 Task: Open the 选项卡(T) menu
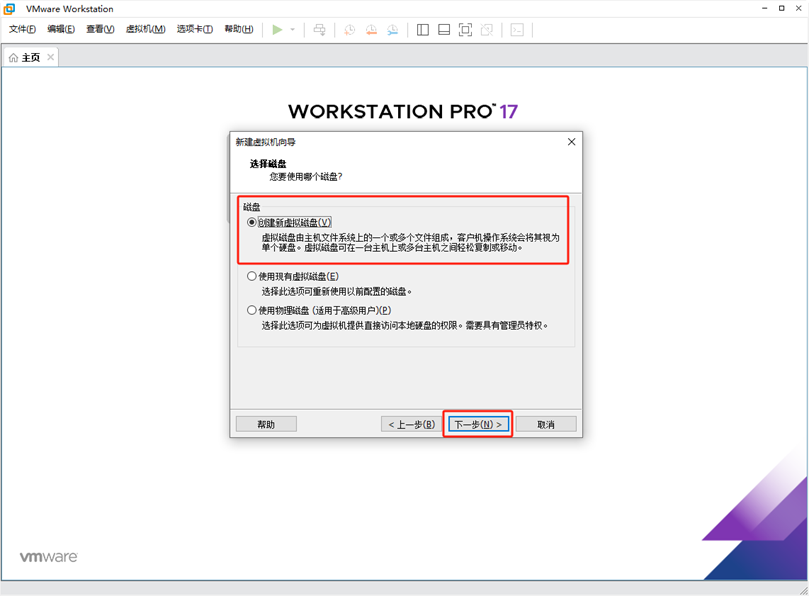click(195, 29)
